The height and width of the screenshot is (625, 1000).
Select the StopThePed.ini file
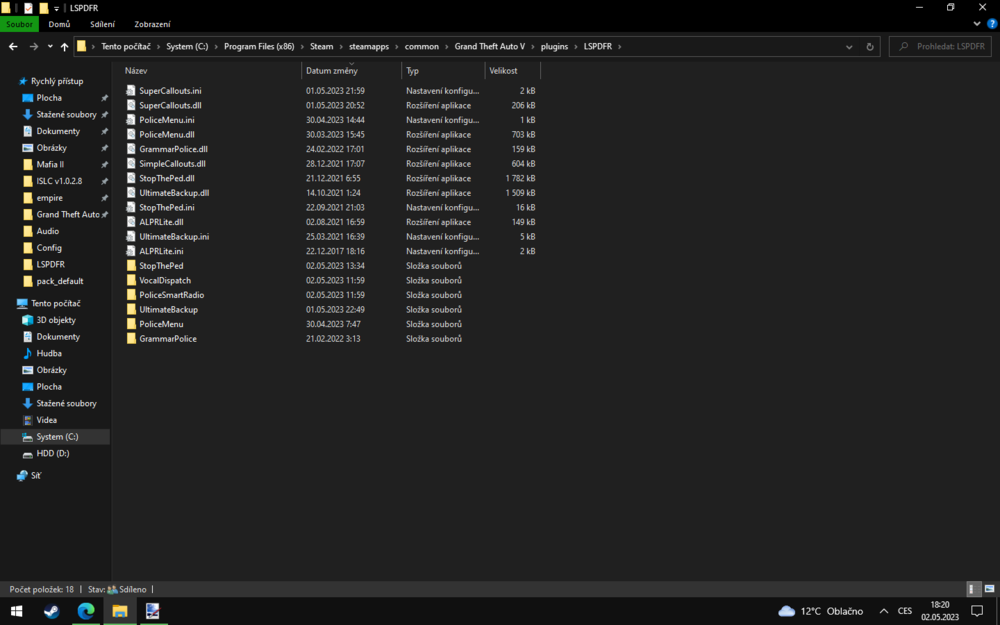pos(166,207)
